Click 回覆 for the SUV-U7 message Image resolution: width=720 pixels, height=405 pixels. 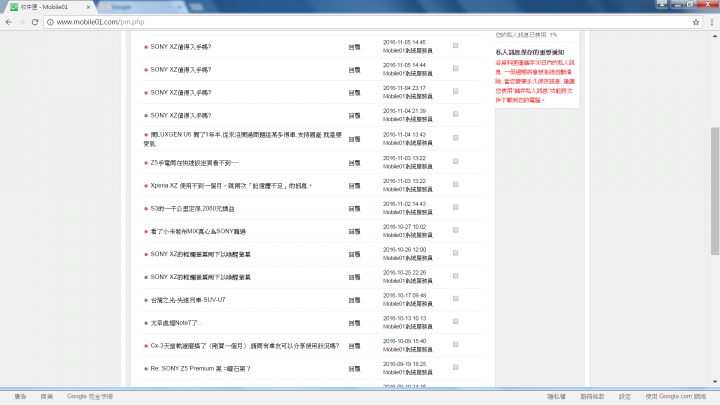[354, 300]
